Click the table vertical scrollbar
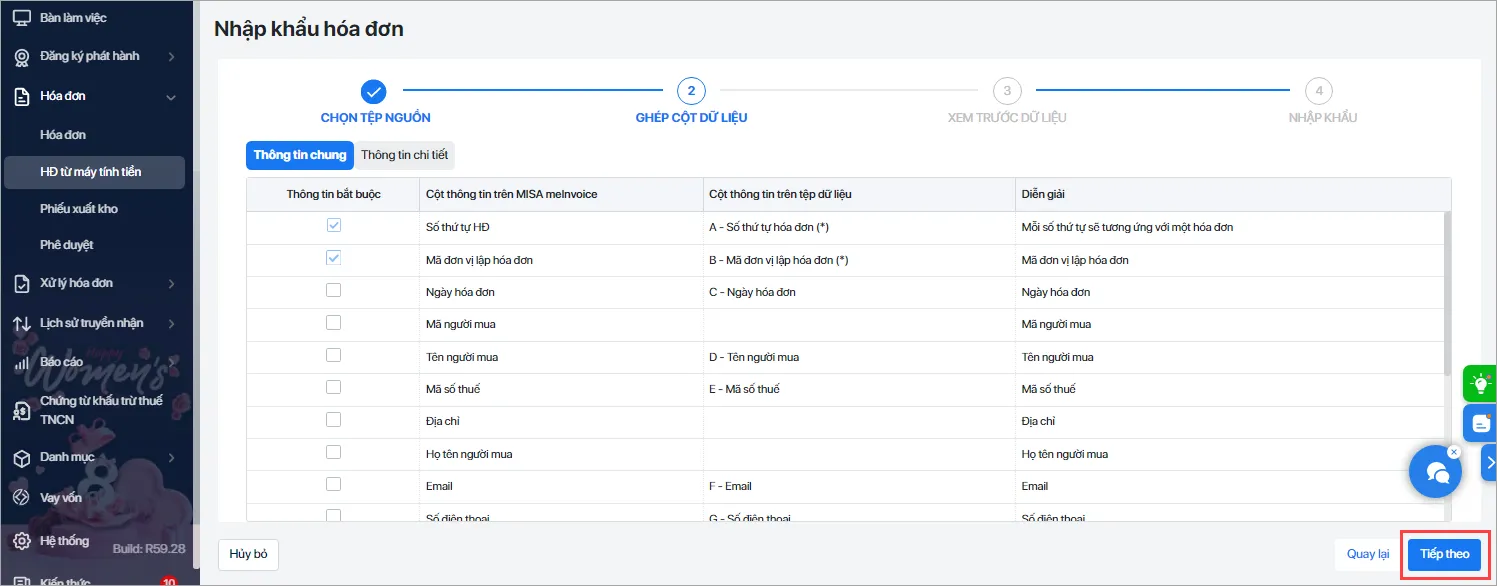 [1446, 295]
